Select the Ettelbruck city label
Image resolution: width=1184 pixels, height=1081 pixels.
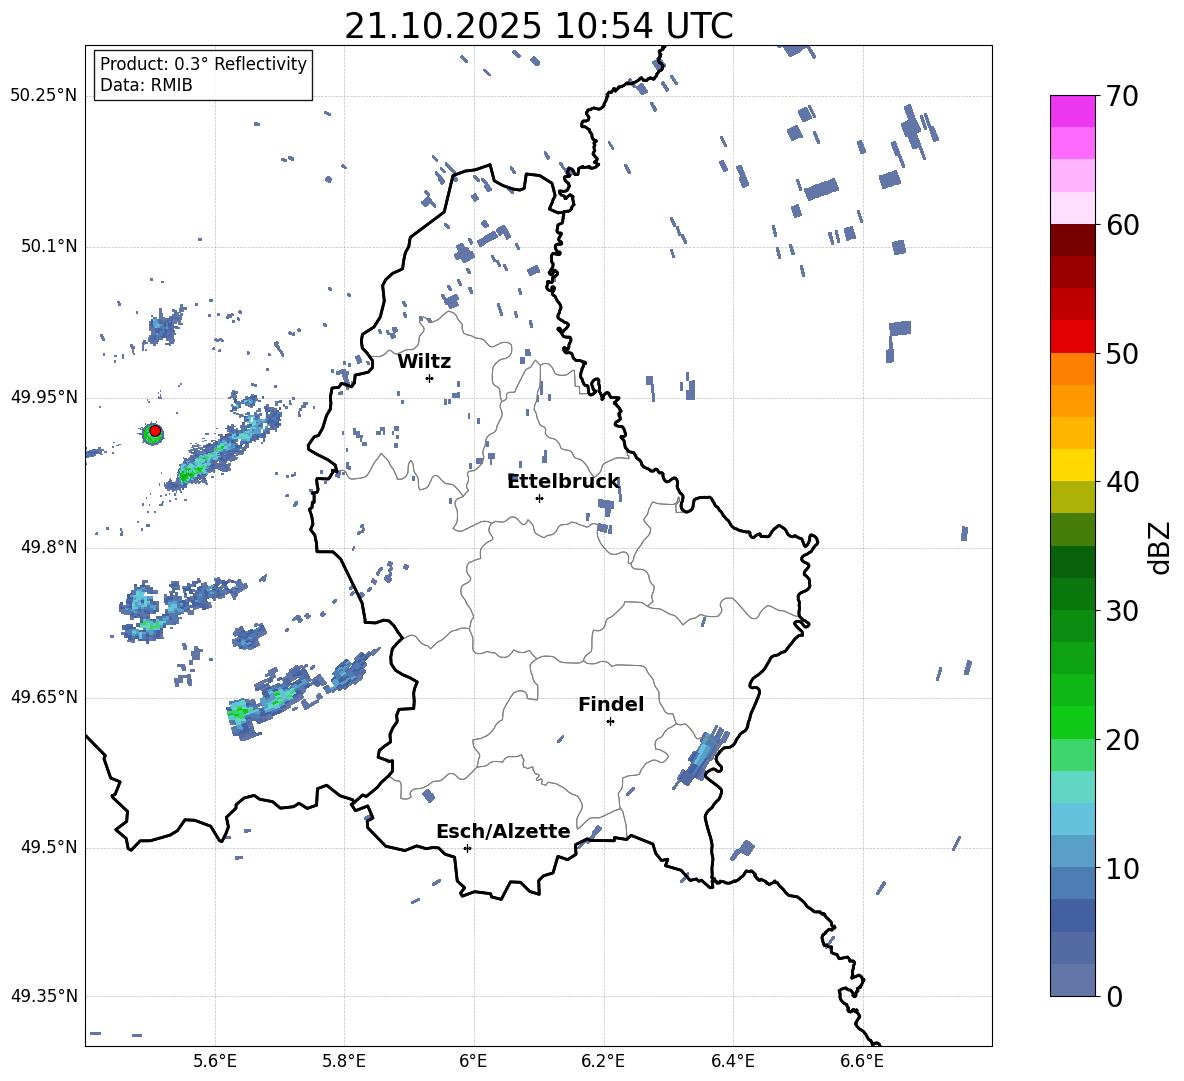[x=563, y=481]
